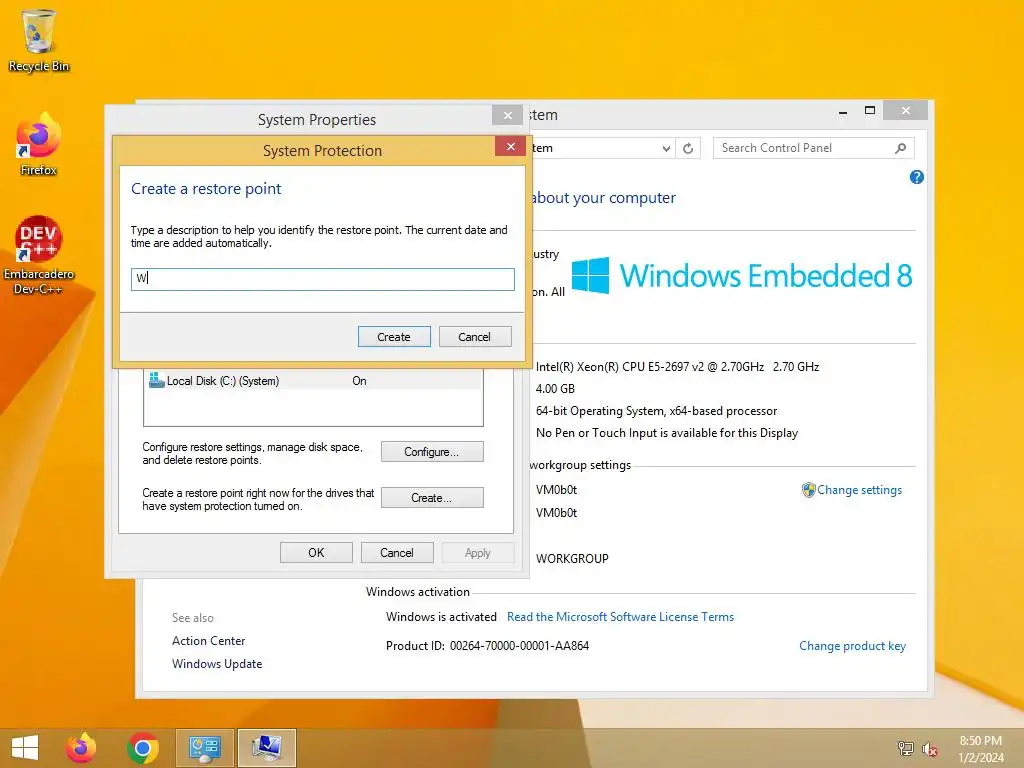Click the 4.00 GB memory value
This screenshot has height=768, width=1024.
(555, 389)
